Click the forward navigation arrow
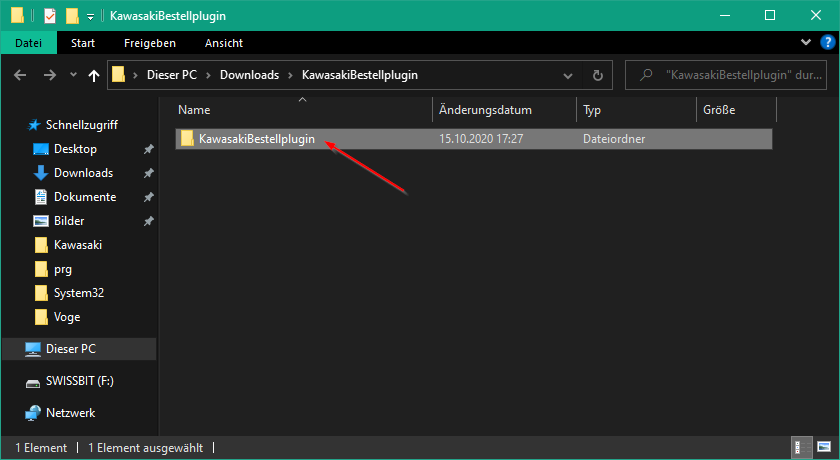The image size is (840, 460). (x=50, y=75)
